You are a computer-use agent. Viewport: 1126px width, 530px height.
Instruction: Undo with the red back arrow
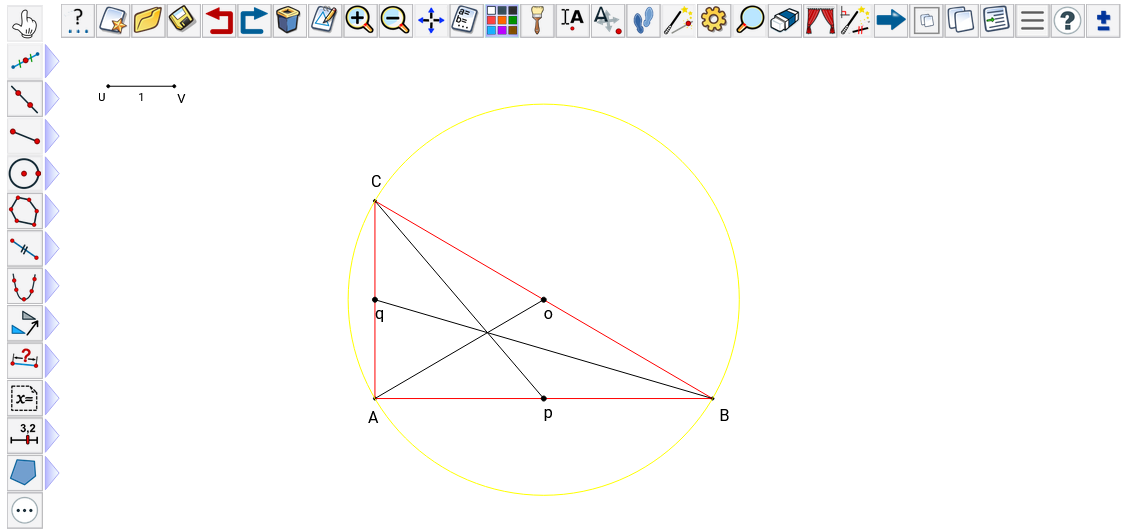(x=220, y=21)
